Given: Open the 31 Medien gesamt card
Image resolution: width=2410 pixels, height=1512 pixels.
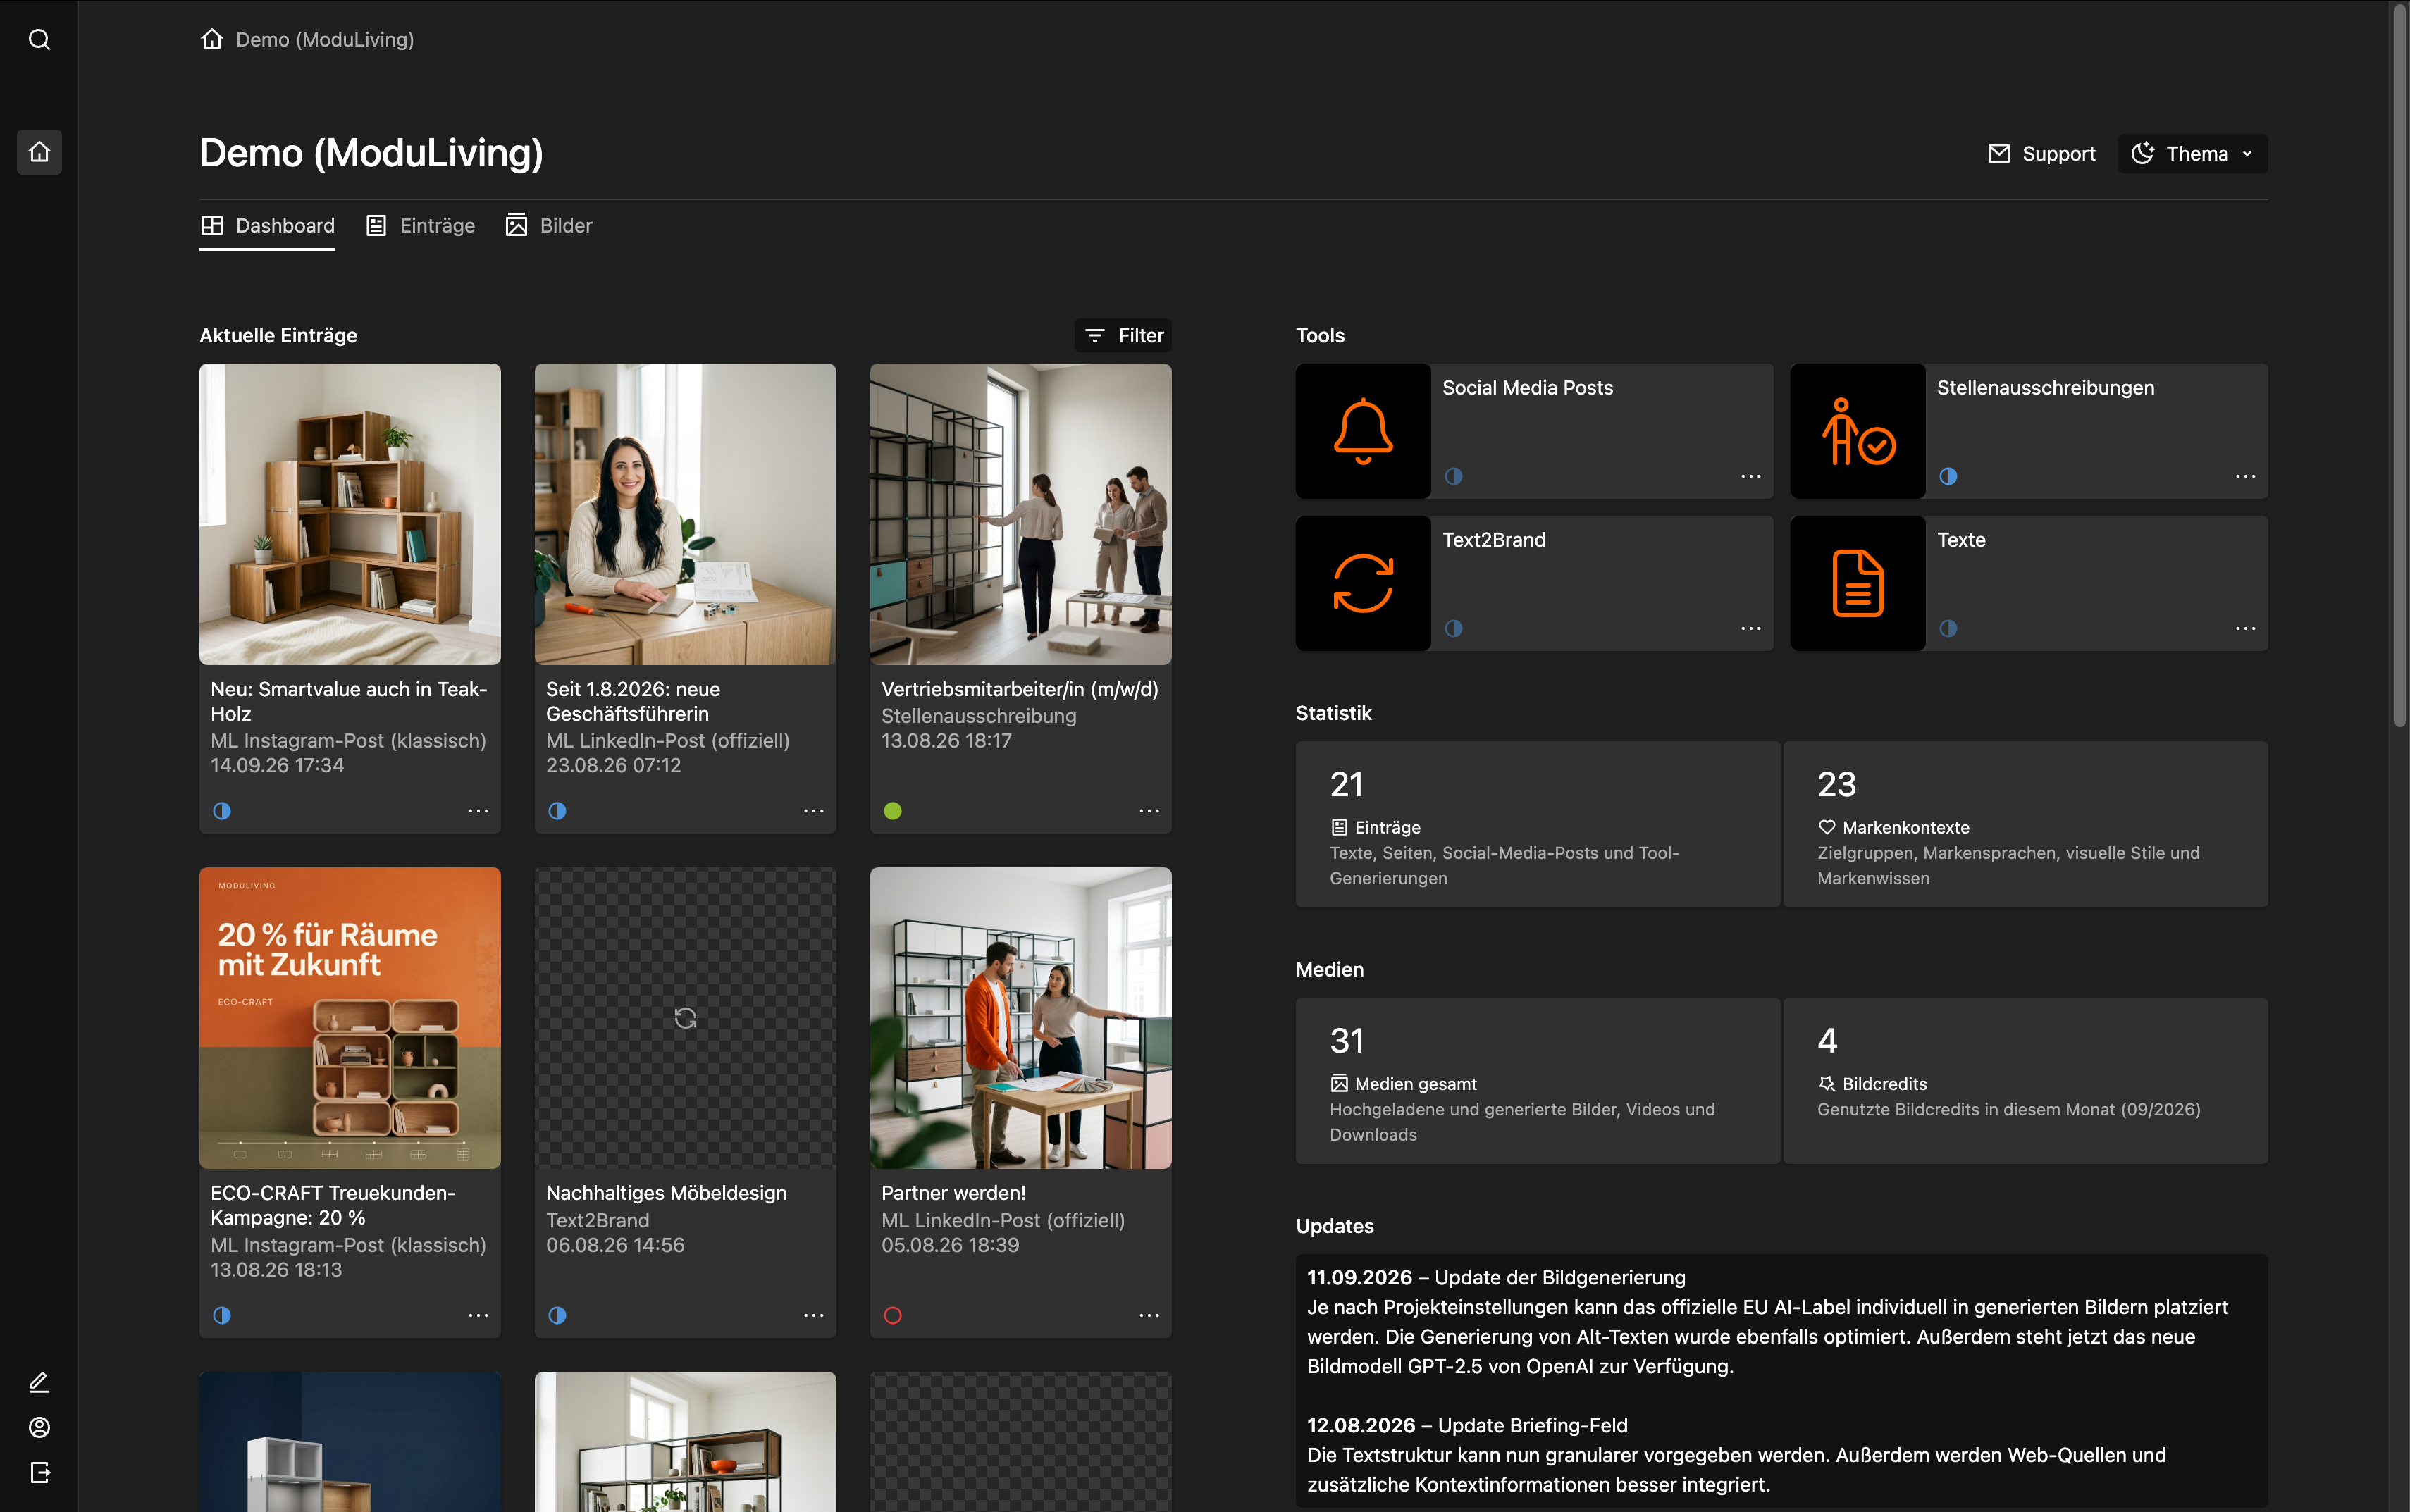Looking at the screenshot, I should (1537, 1081).
